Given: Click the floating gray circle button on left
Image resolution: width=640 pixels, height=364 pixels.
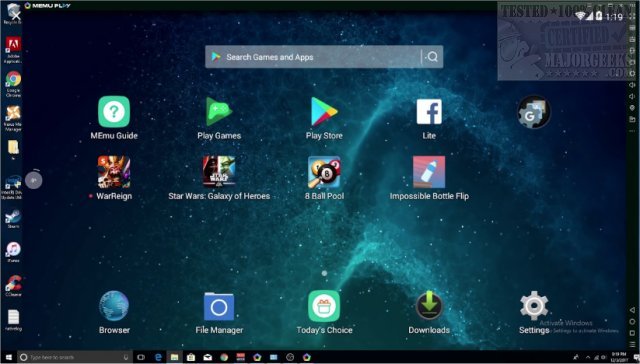Looking at the screenshot, I should (34, 180).
